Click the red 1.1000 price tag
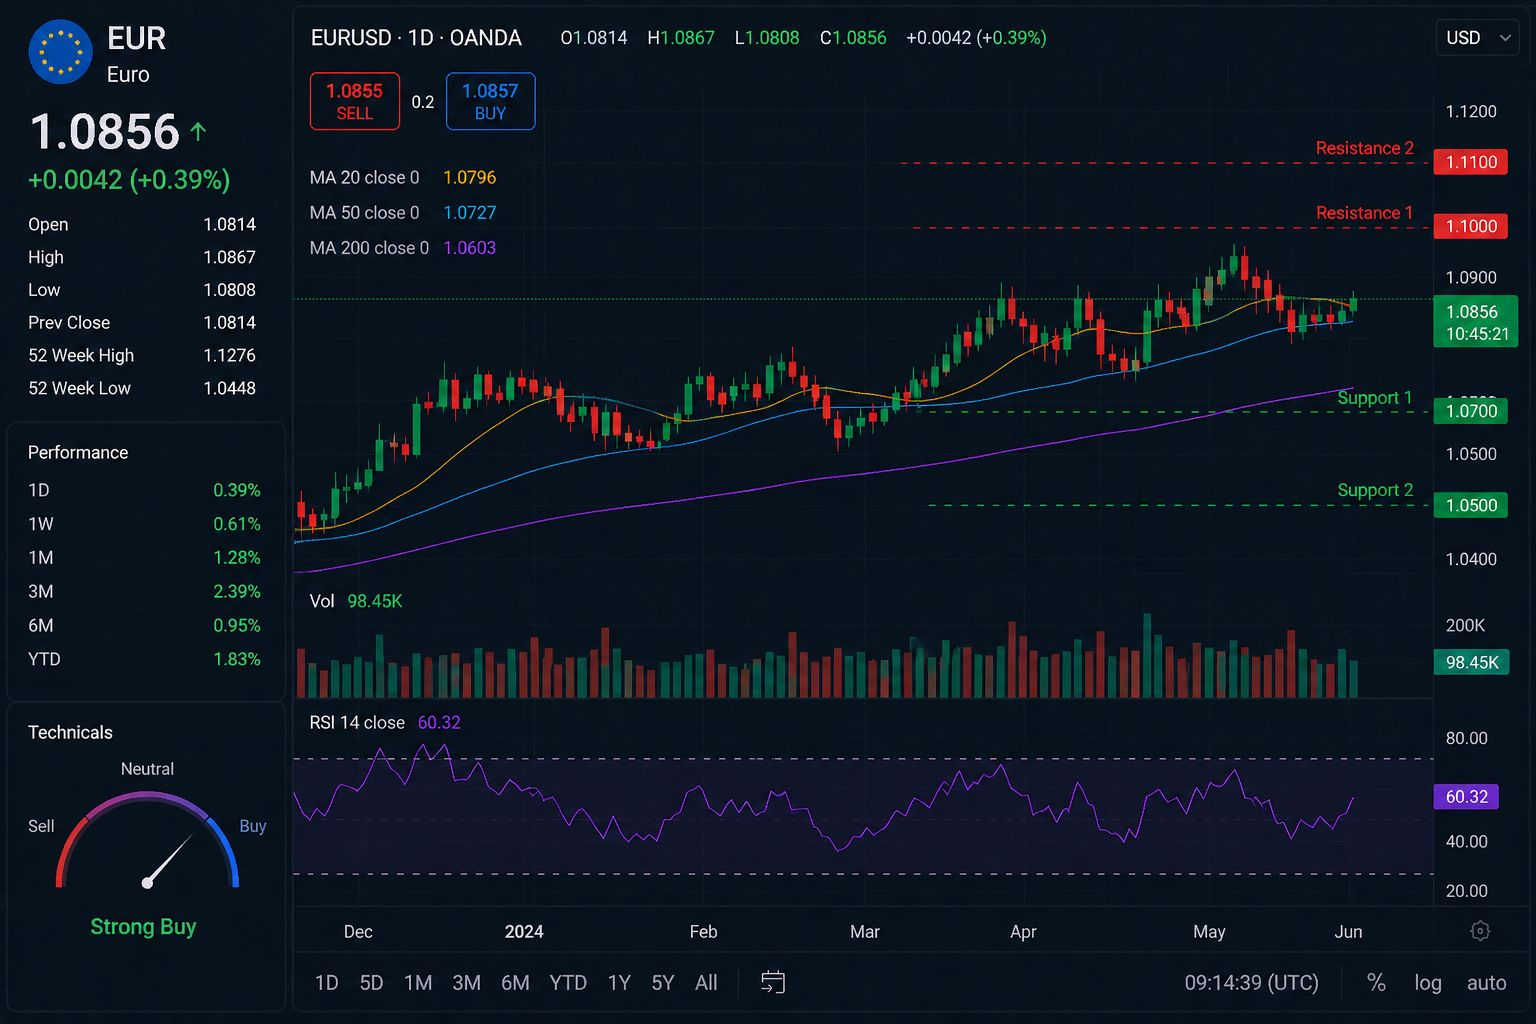The width and height of the screenshot is (1536, 1024). 1470,226
